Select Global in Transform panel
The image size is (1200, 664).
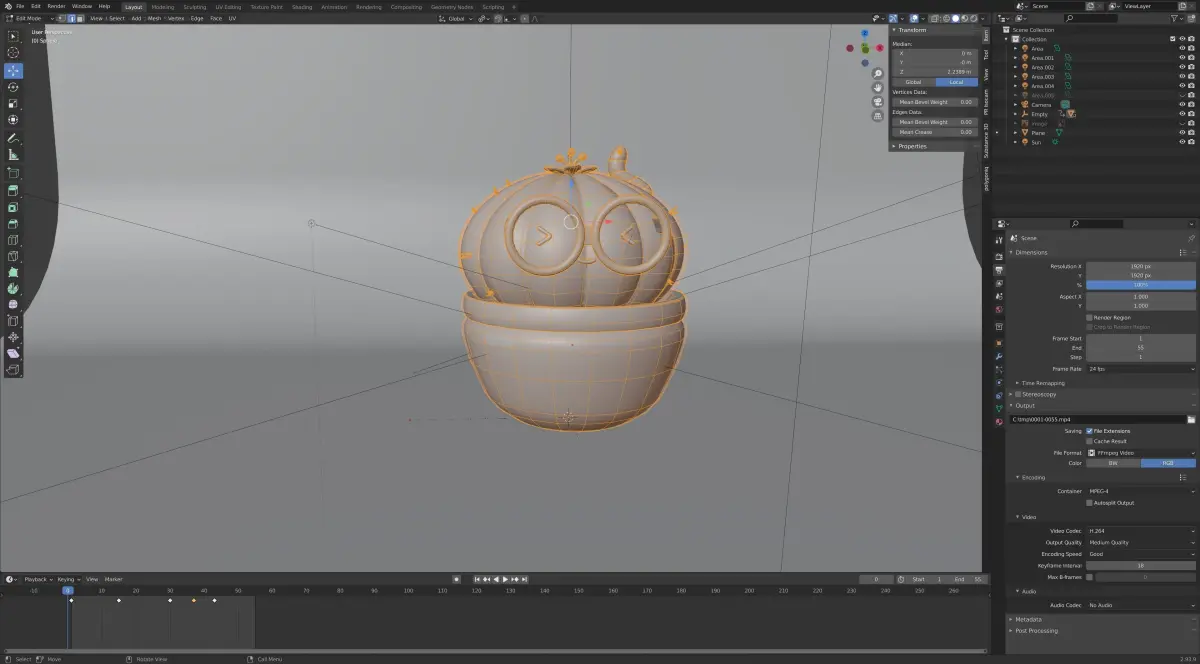[913, 82]
